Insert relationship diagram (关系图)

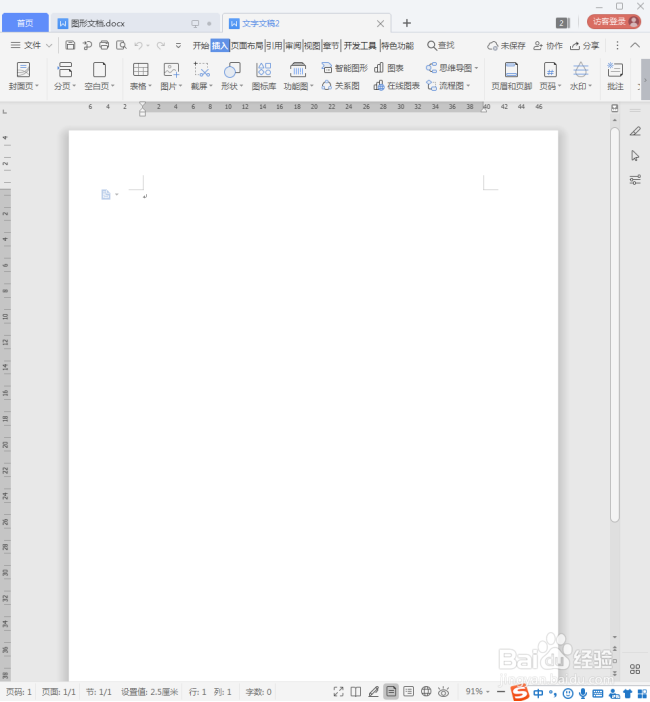[341, 86]
